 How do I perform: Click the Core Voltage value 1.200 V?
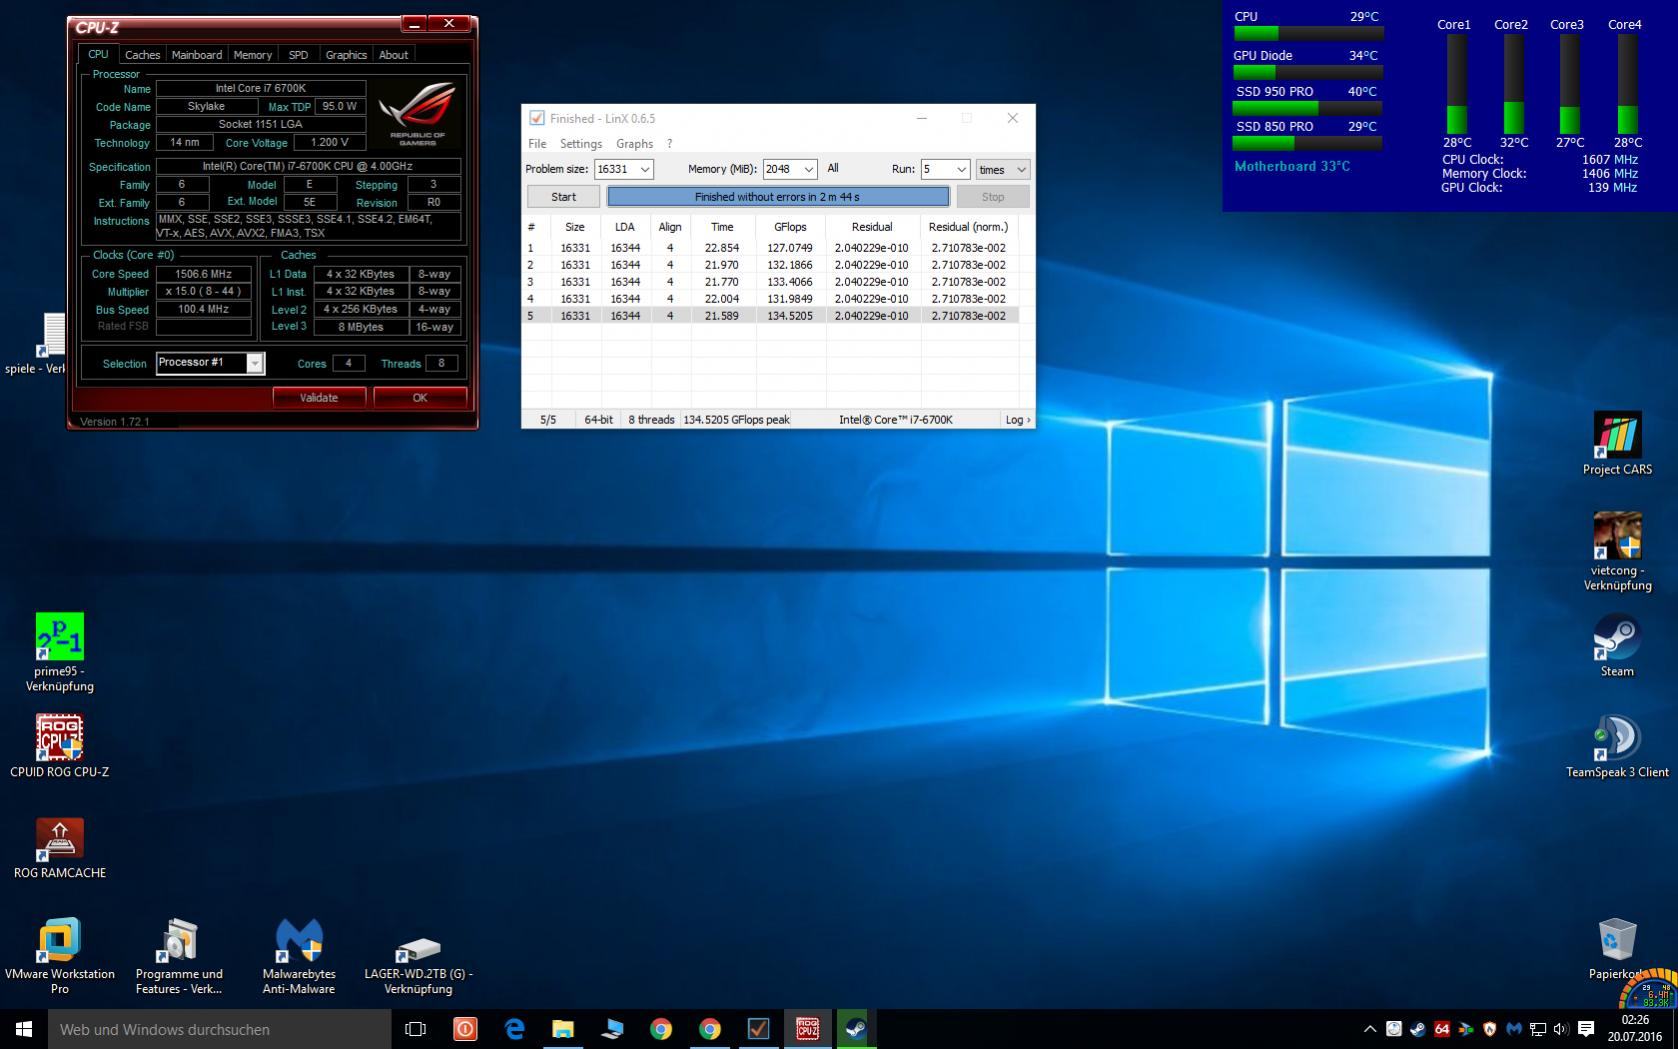coord(329,143)
